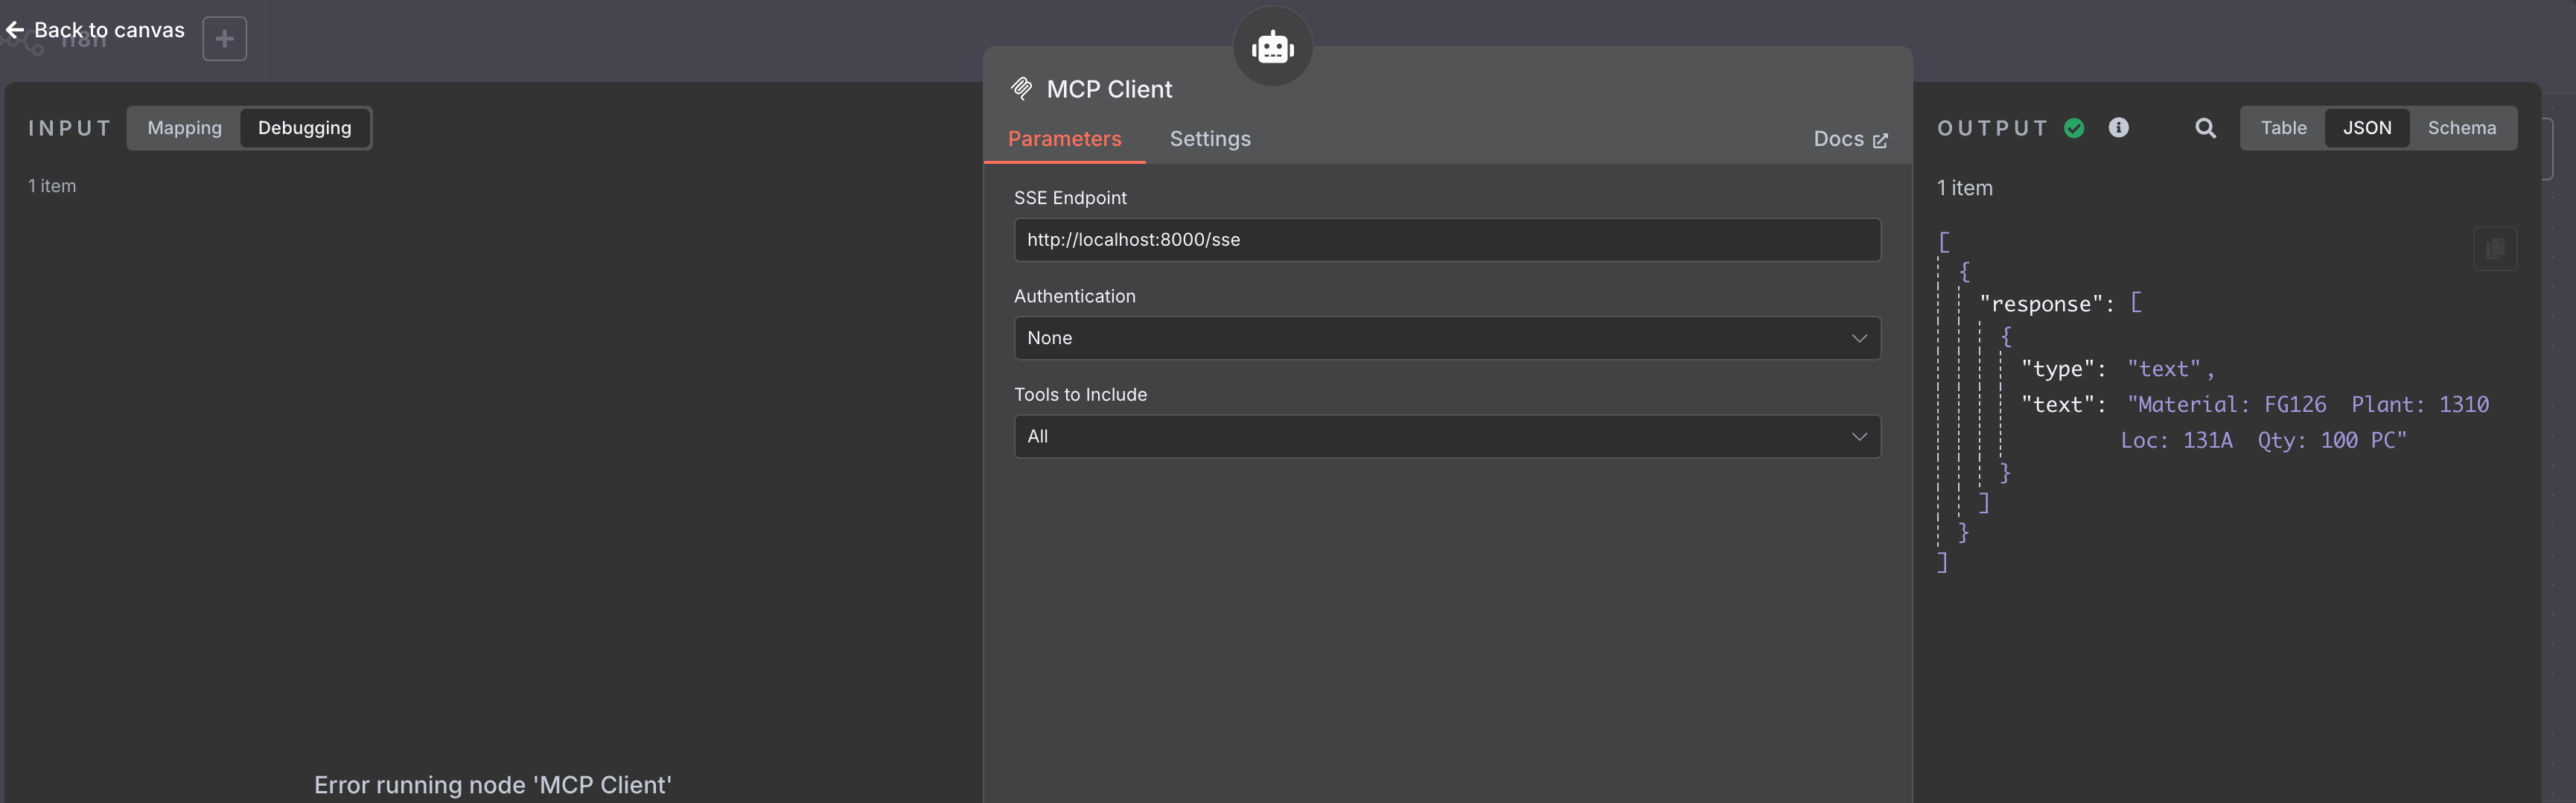Click the green success checkmark by OUTPUT
Image resolution: width=2576 pixels, height=803 pixels.
(x=2074, y=128)
